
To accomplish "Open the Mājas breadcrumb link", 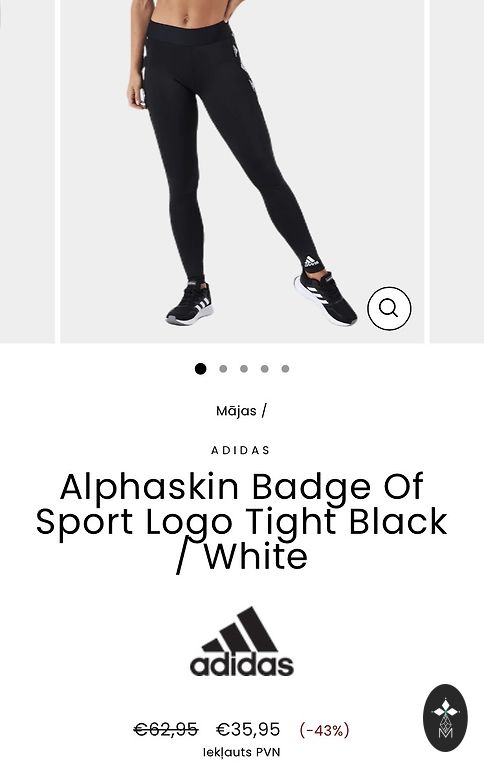I will pyautogui.click(x=236, y=411).
